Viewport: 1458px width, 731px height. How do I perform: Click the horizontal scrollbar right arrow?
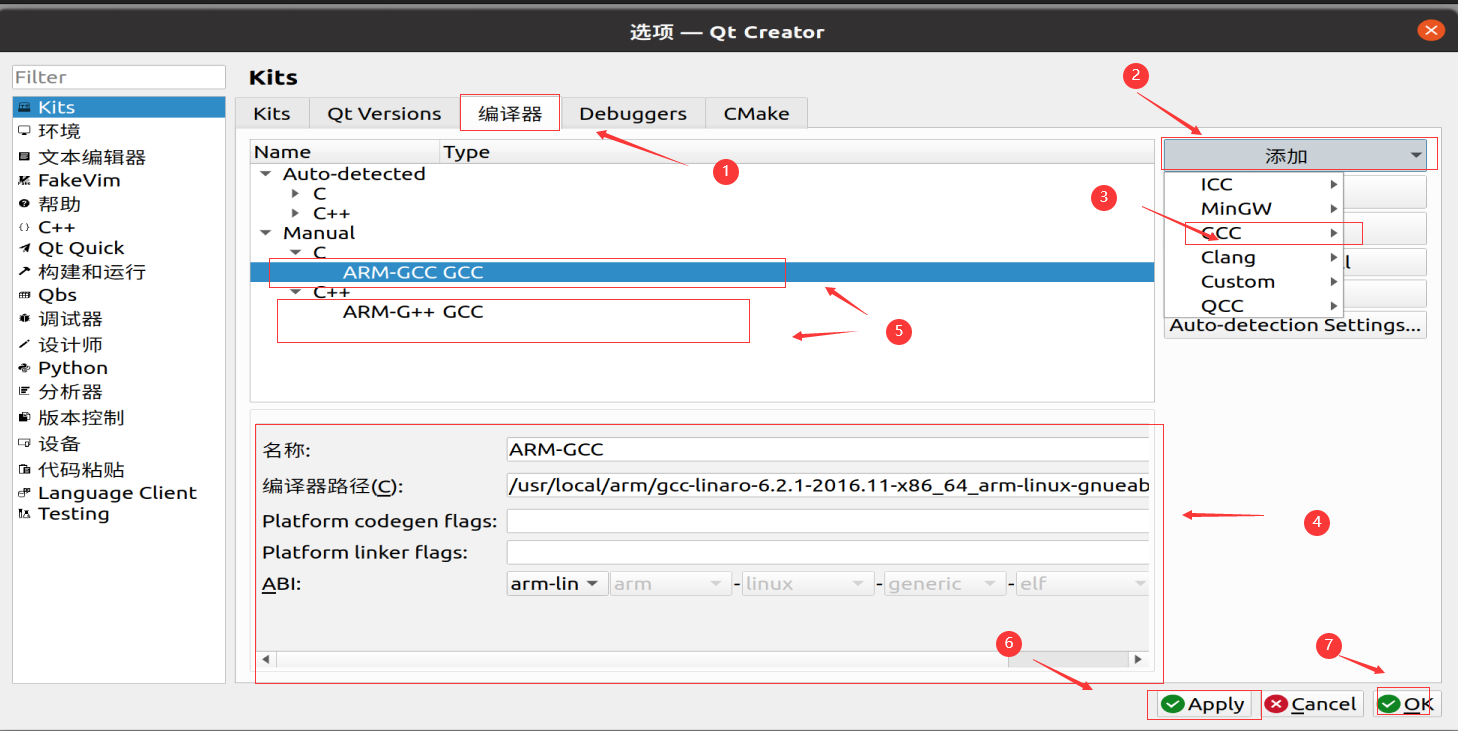pos(1137,659)
